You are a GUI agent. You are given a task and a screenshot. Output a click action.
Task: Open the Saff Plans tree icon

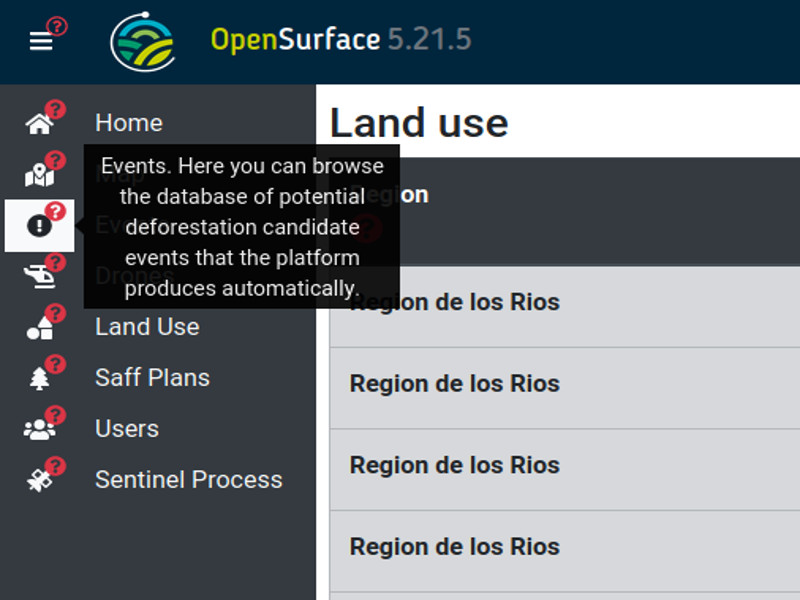pos(39,379)
